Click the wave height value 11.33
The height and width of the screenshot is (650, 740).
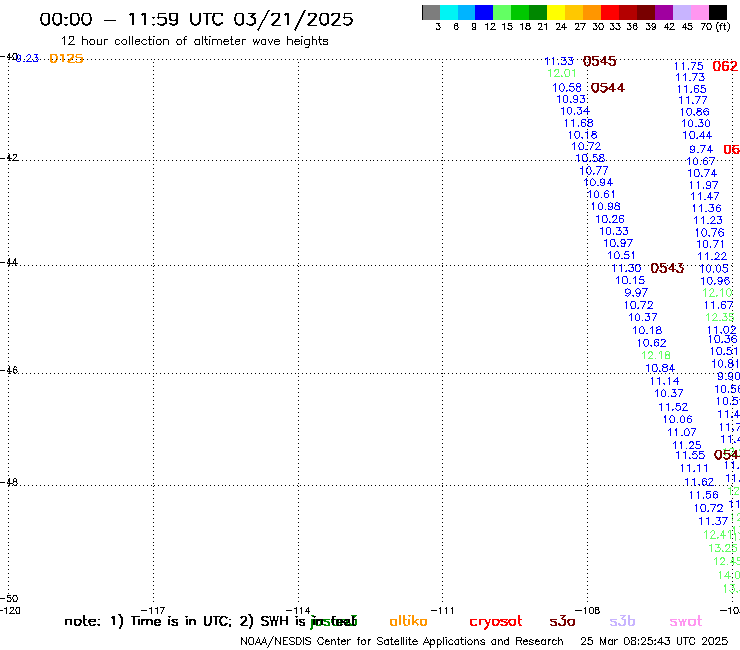559,61
